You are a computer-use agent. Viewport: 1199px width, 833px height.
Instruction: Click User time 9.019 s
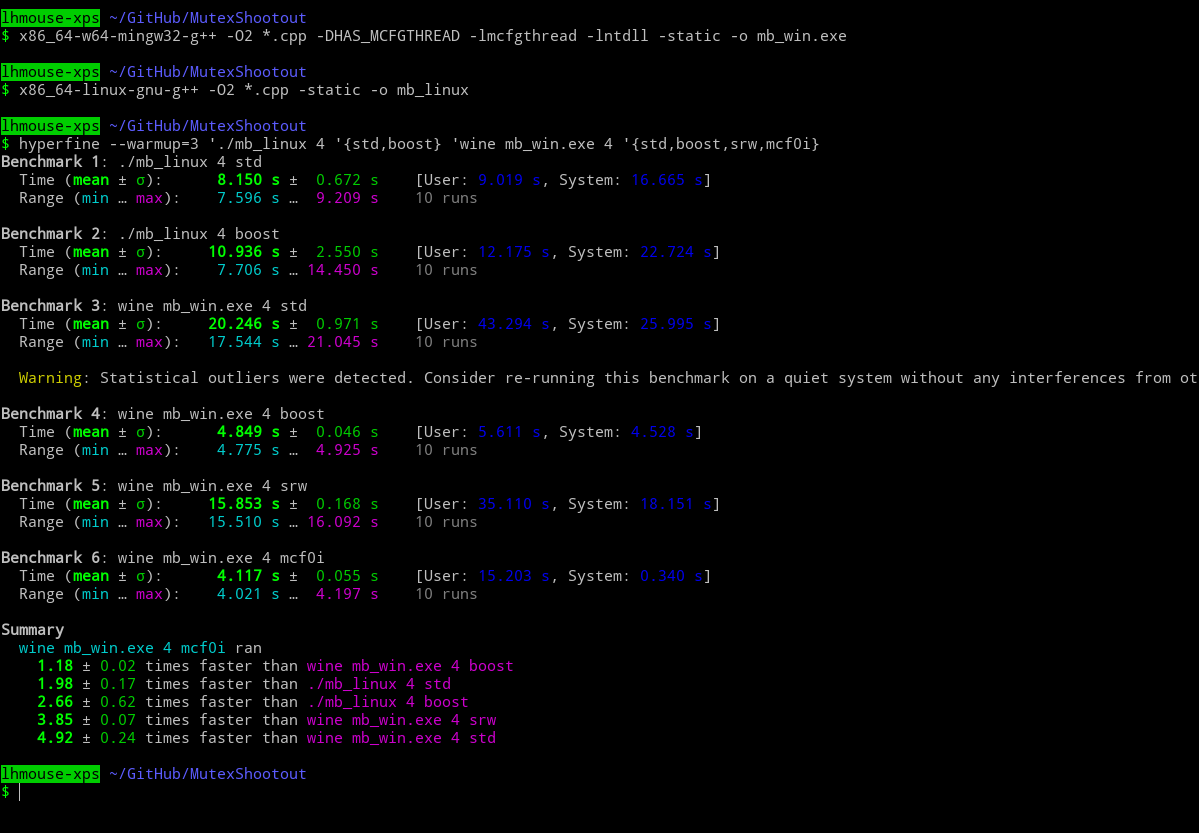509,181
